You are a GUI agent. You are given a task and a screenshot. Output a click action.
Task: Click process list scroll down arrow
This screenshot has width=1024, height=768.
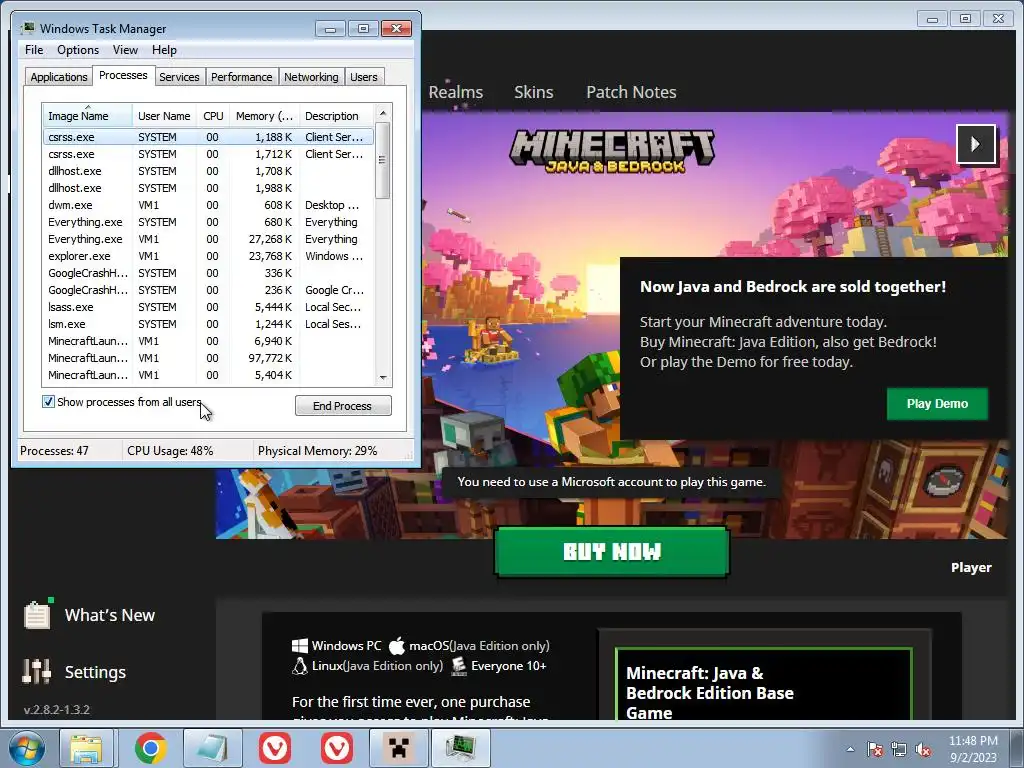tap(383, 377)
